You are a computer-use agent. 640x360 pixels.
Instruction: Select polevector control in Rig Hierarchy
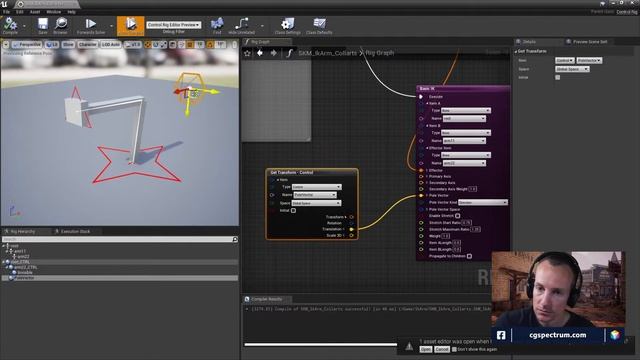(120, 278)
